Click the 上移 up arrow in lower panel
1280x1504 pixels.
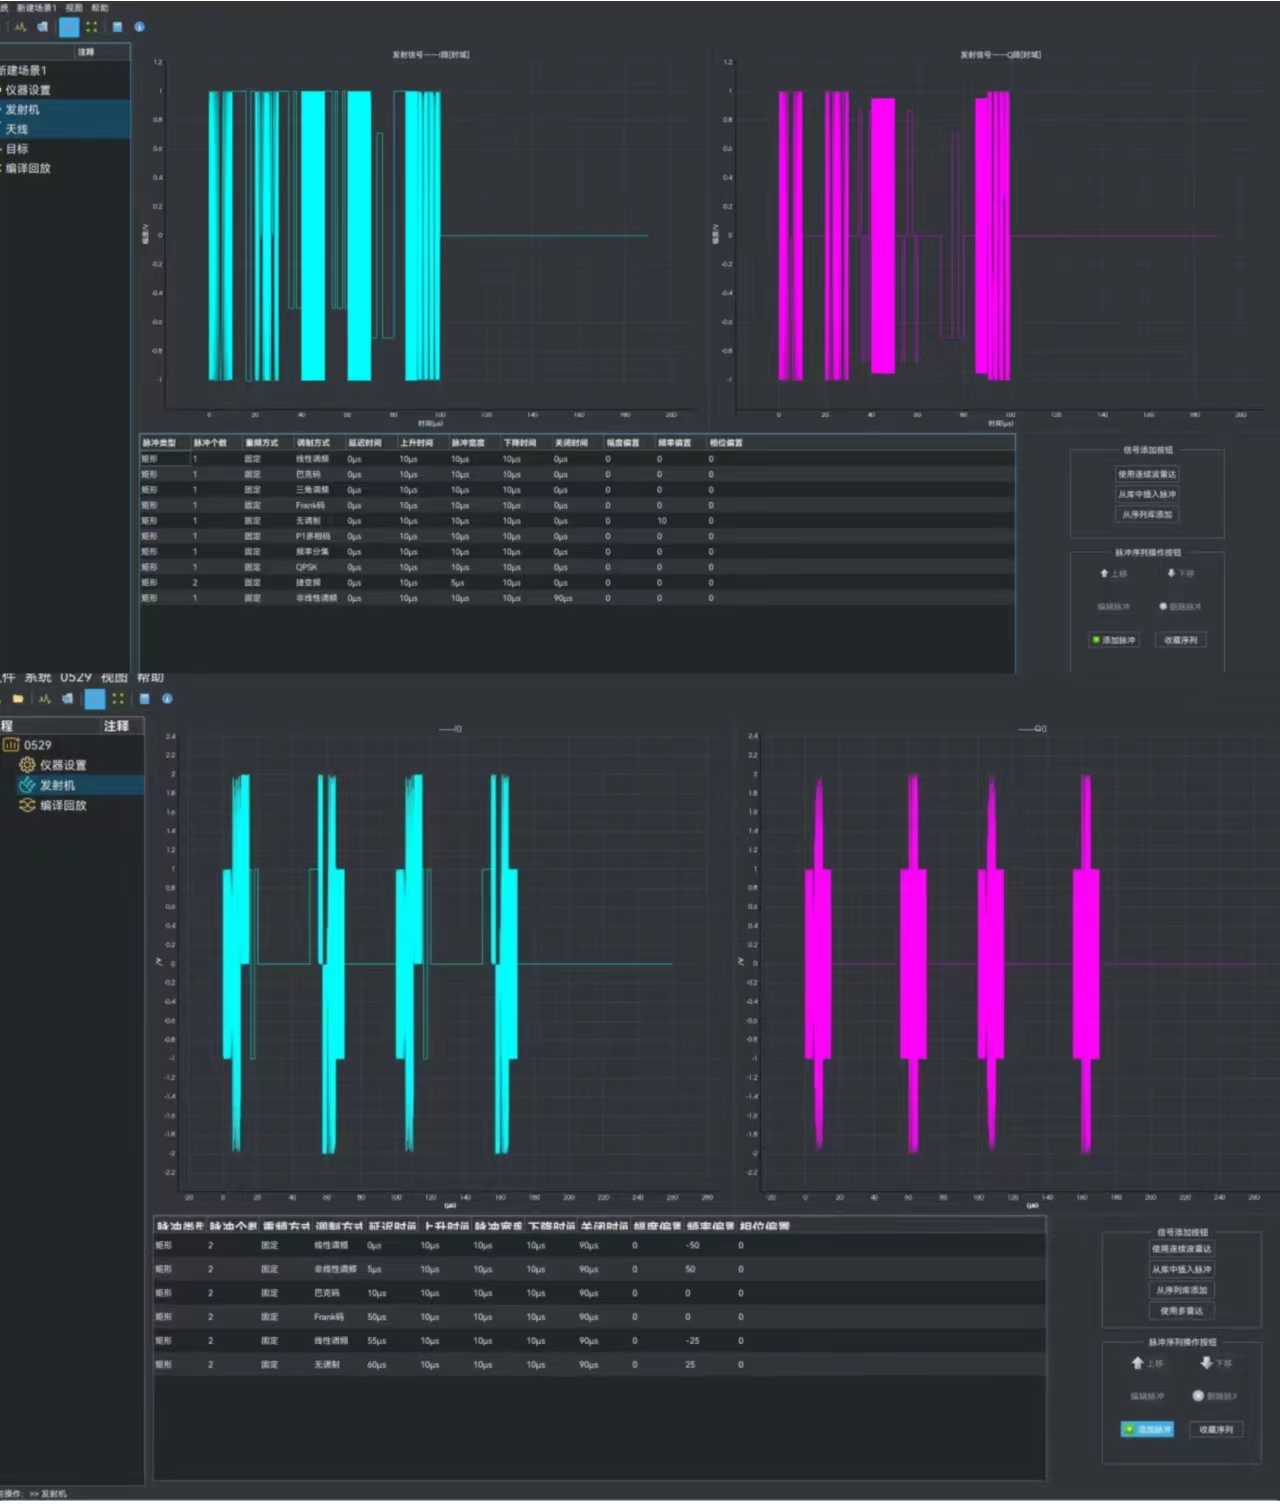(1137, 1363)
